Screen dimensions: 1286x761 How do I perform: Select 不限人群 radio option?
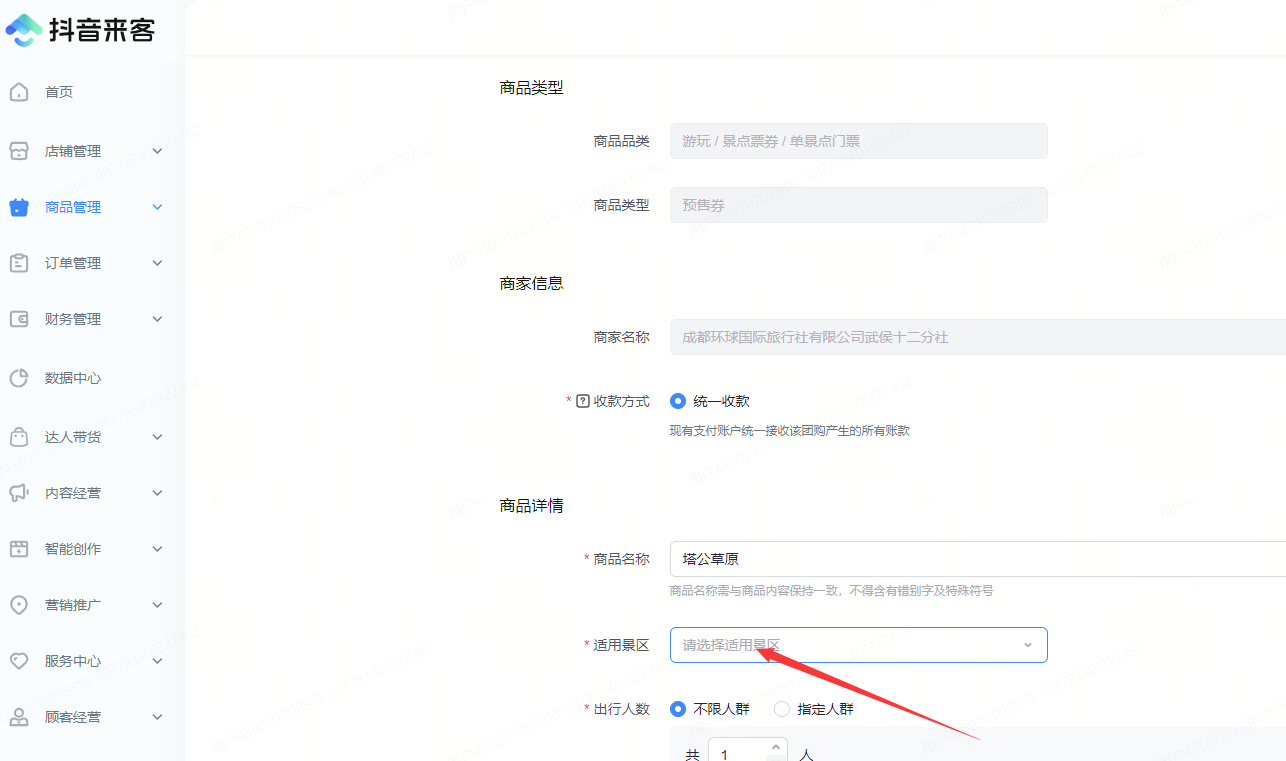678,709
